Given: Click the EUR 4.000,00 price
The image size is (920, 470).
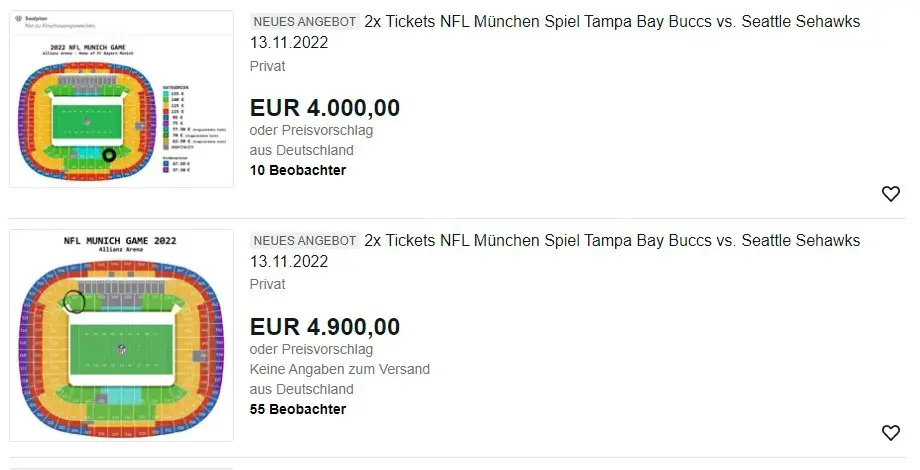Looking at the screenshot, I should (325, 108).
